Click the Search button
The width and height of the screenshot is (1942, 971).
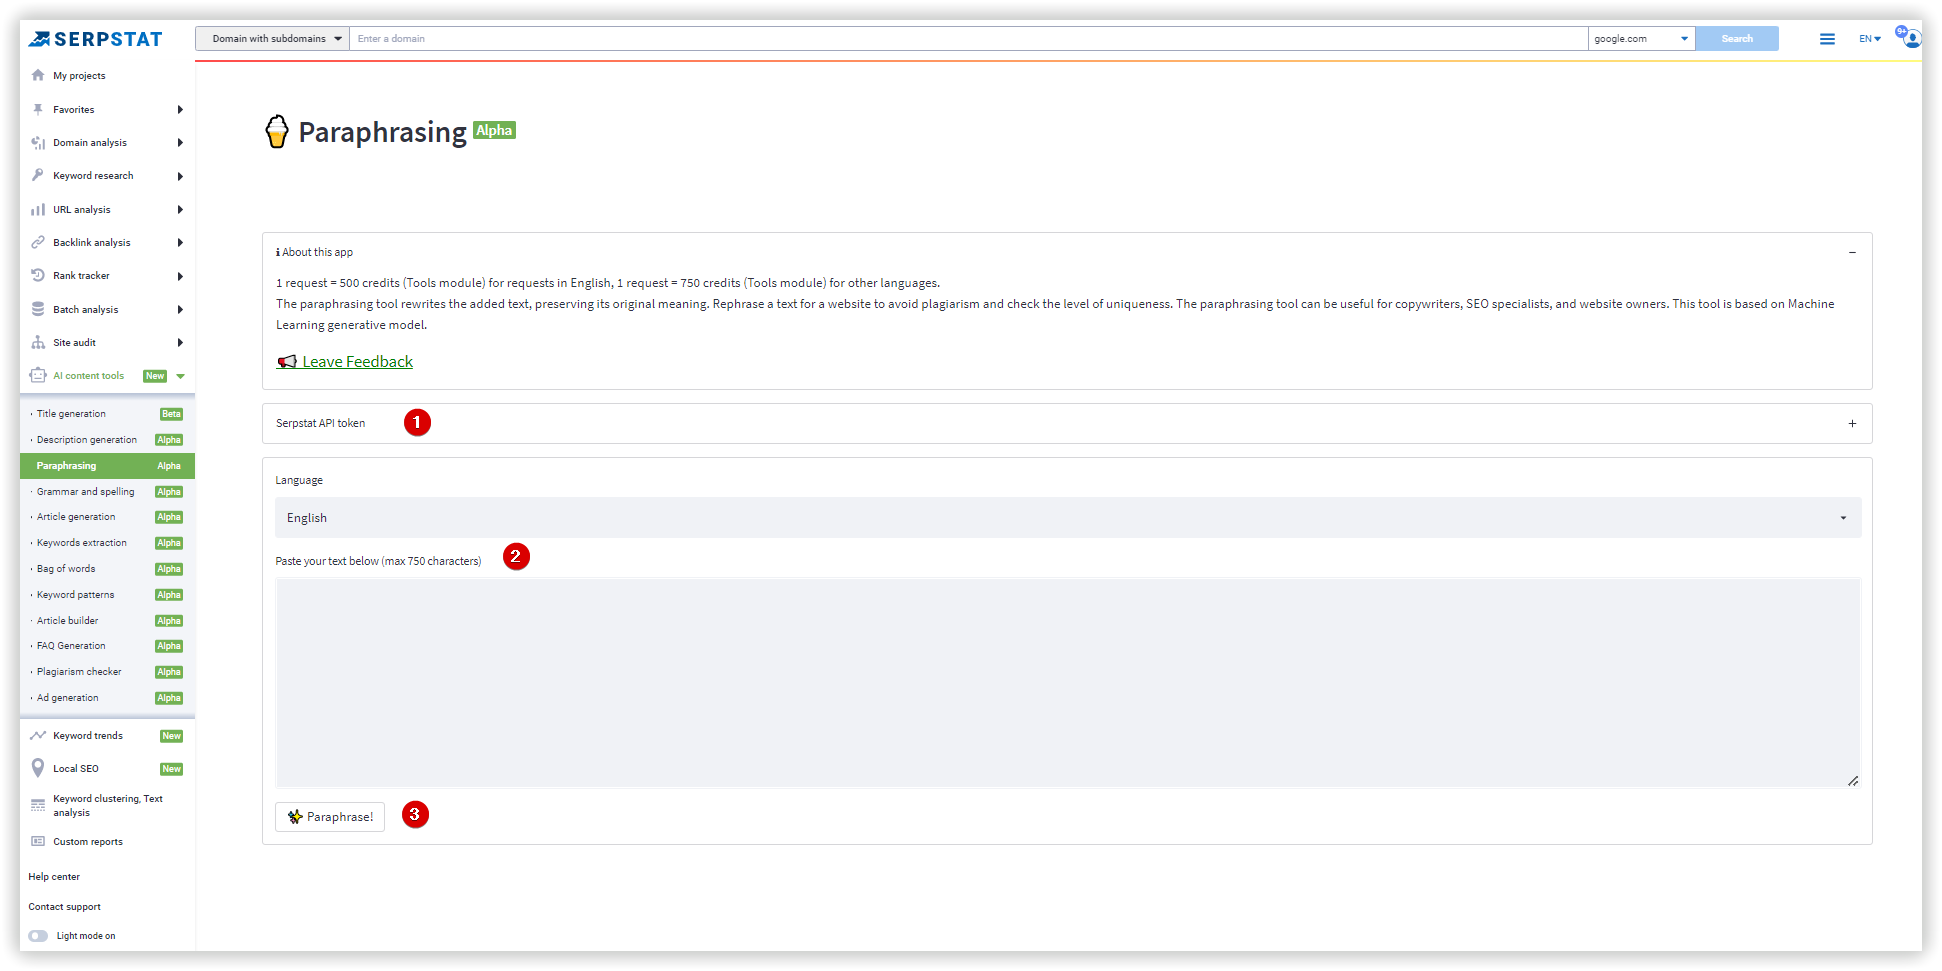[x=1737, y=39]
